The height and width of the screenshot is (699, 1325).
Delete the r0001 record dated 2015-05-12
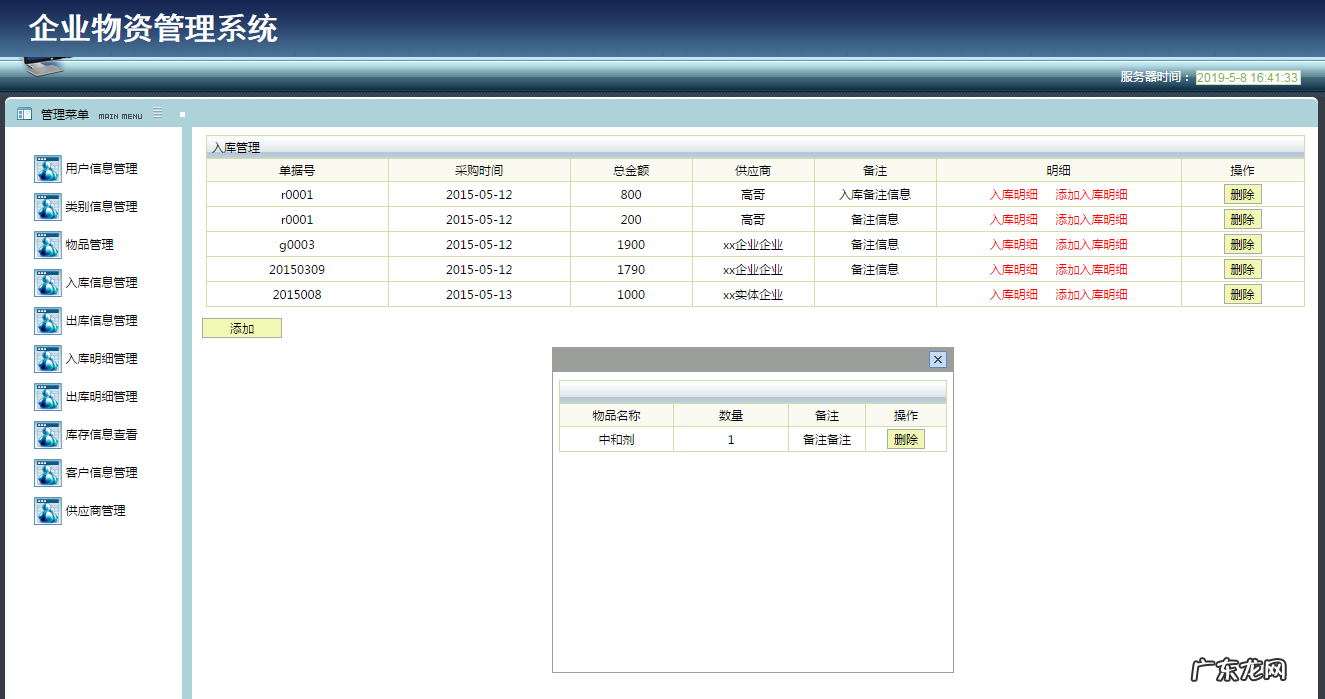tap(1242, 194)
